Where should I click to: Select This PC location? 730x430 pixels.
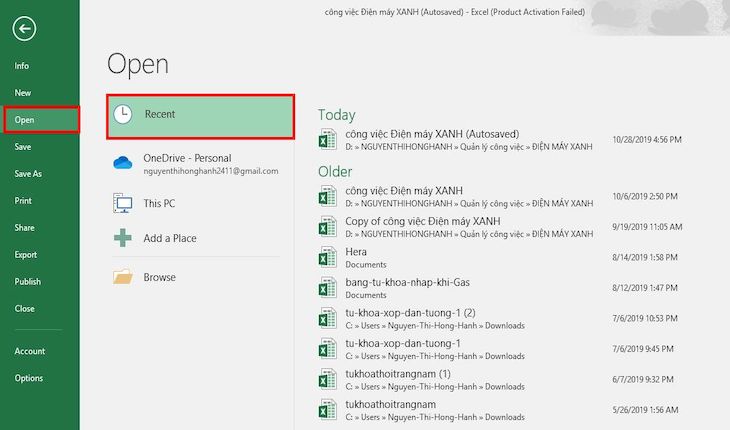159,203
